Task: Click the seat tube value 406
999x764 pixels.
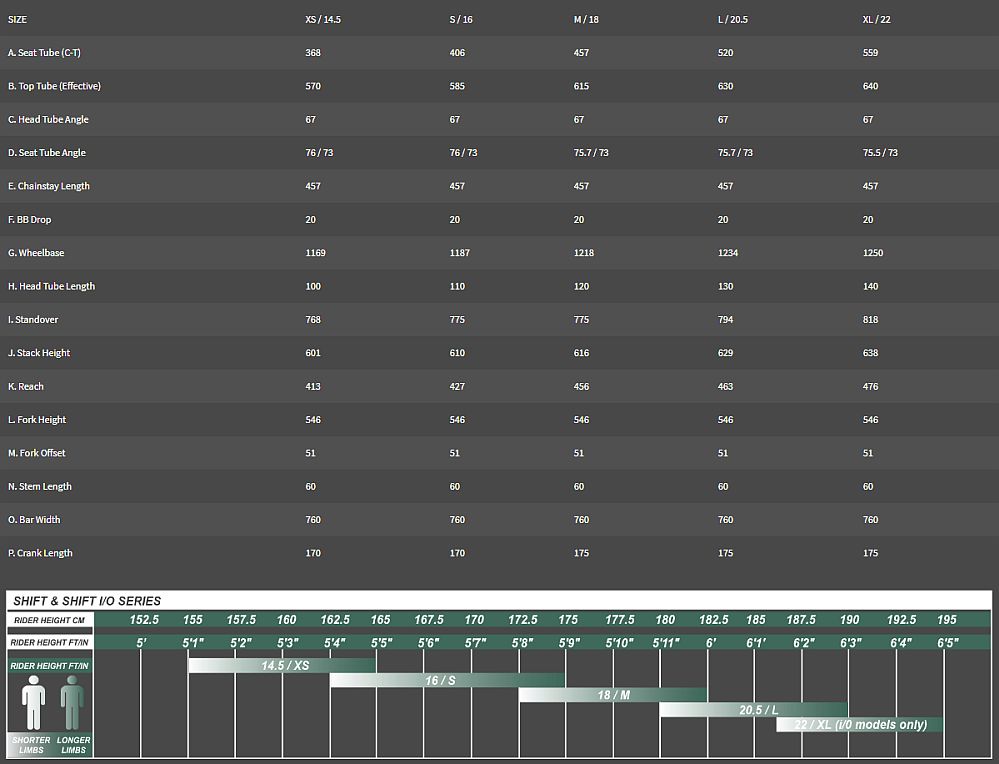Action: pos(457,53)
